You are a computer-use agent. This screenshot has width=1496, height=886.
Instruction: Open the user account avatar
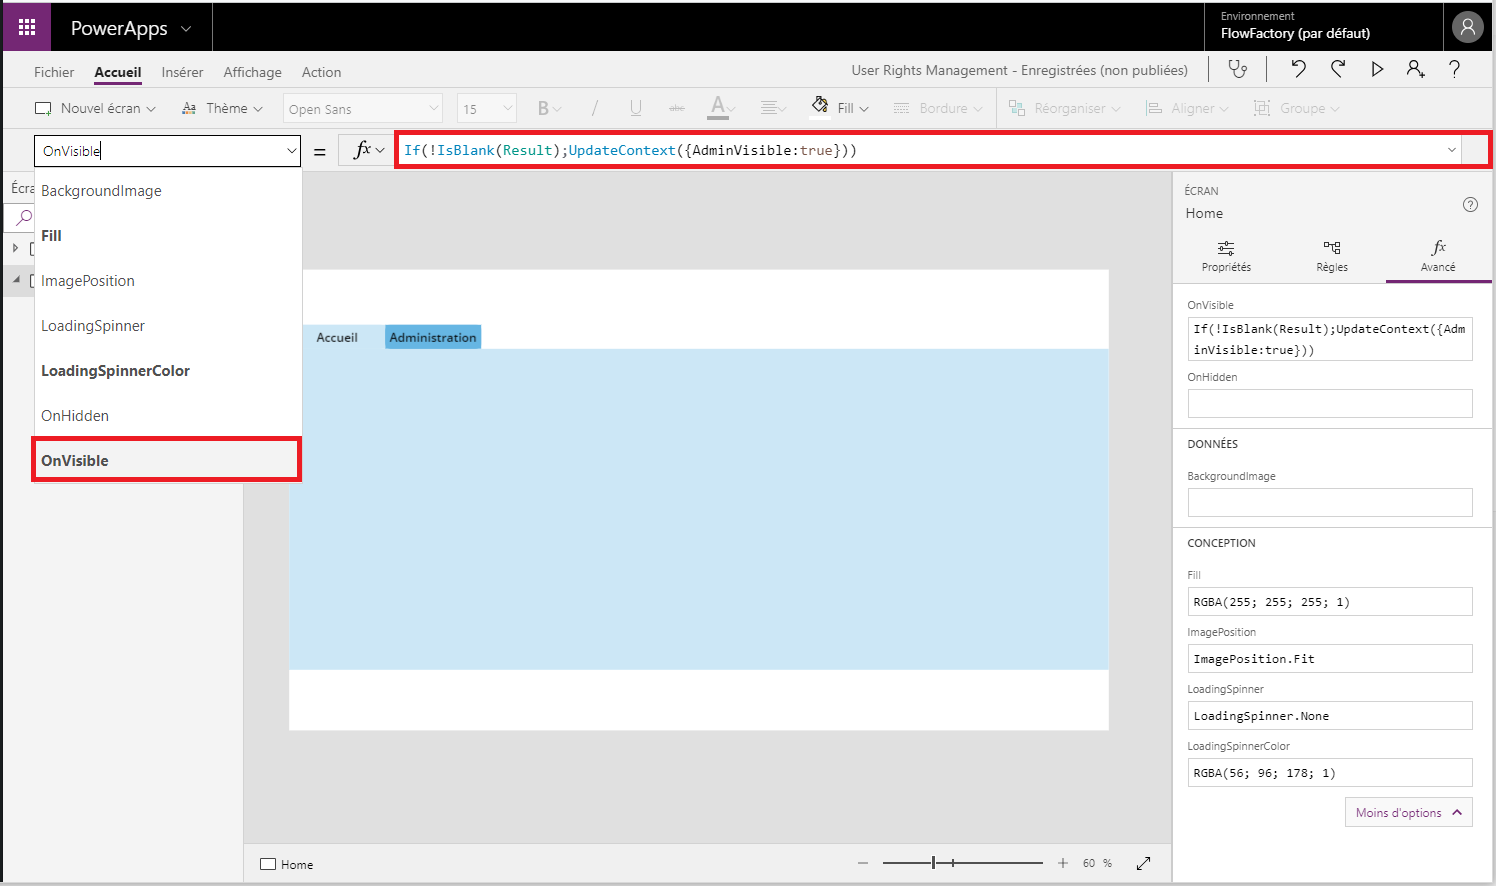pos(1467,27)
